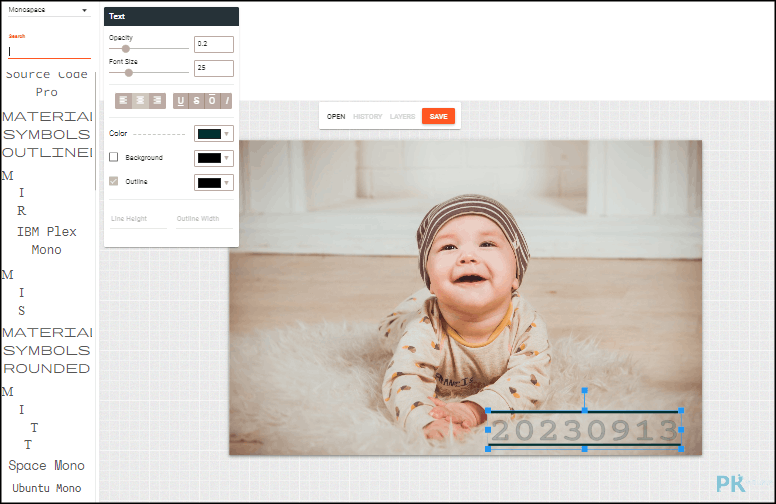Click the rotation handle above the text box
The image size is (776, 504).
pyautogui.click(x=584, y=391)
